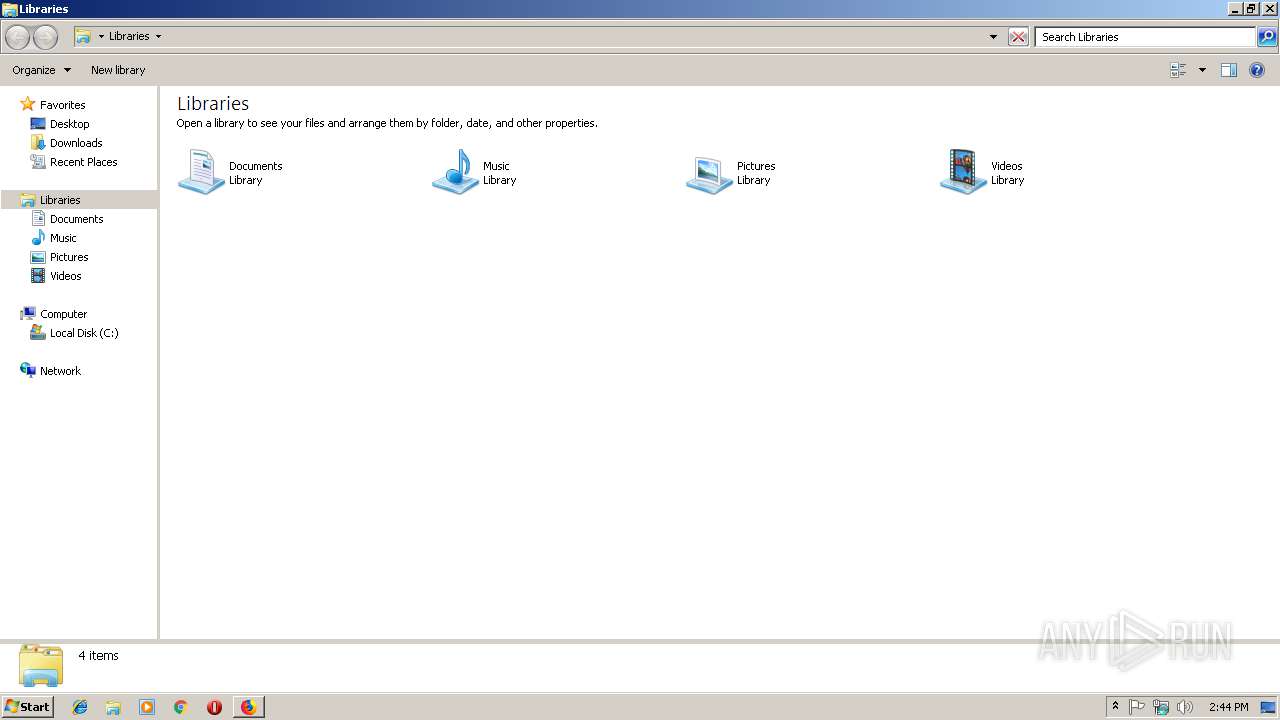The width and height of the screenshot is (1280, 720).
Task: Click the Back navigation button
Action: click(17, 37)
